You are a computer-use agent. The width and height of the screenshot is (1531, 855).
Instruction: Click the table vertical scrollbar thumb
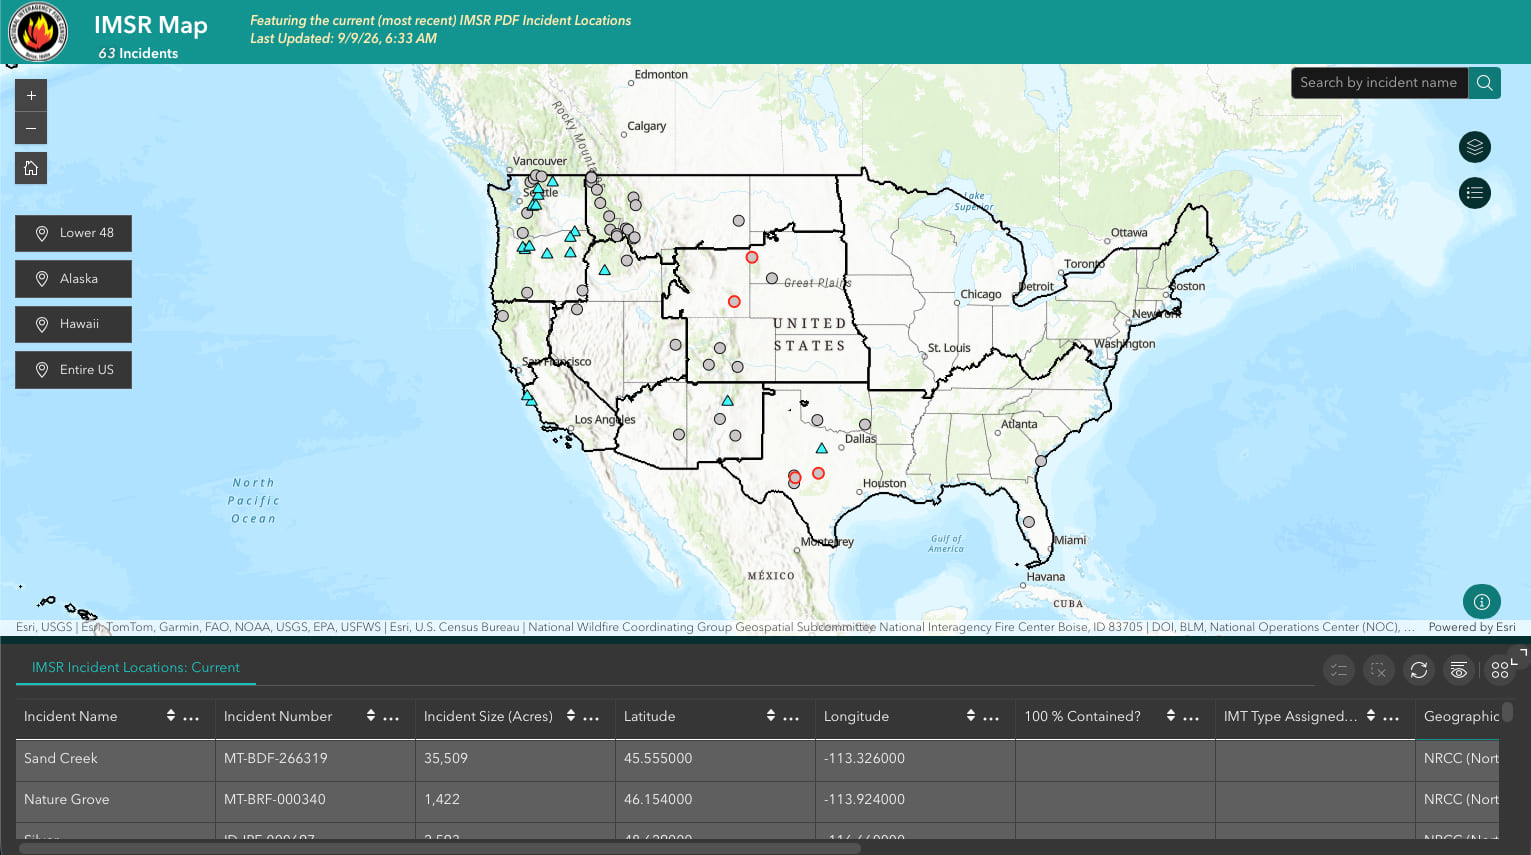tap(1507, 711)
